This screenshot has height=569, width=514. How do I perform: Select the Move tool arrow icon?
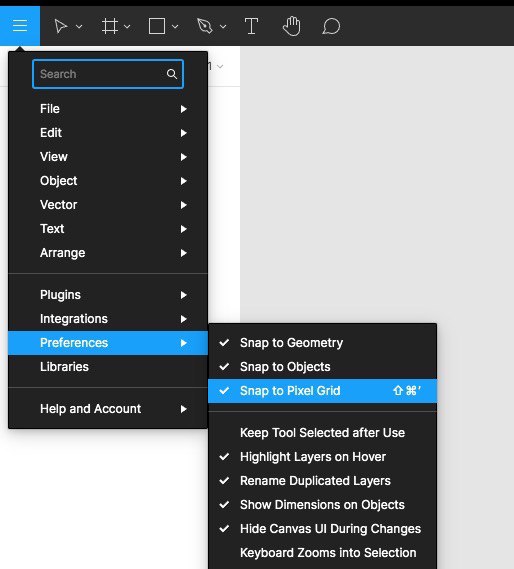[61, 26]
